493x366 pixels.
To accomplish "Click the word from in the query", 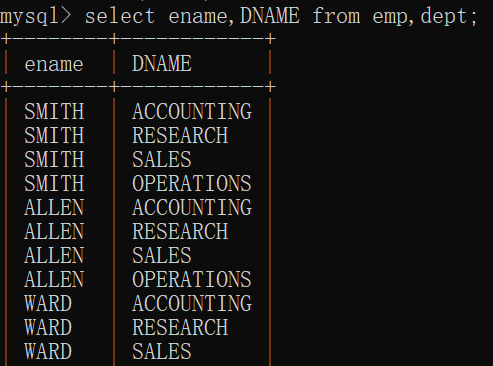I will click(x=336, y=16).
